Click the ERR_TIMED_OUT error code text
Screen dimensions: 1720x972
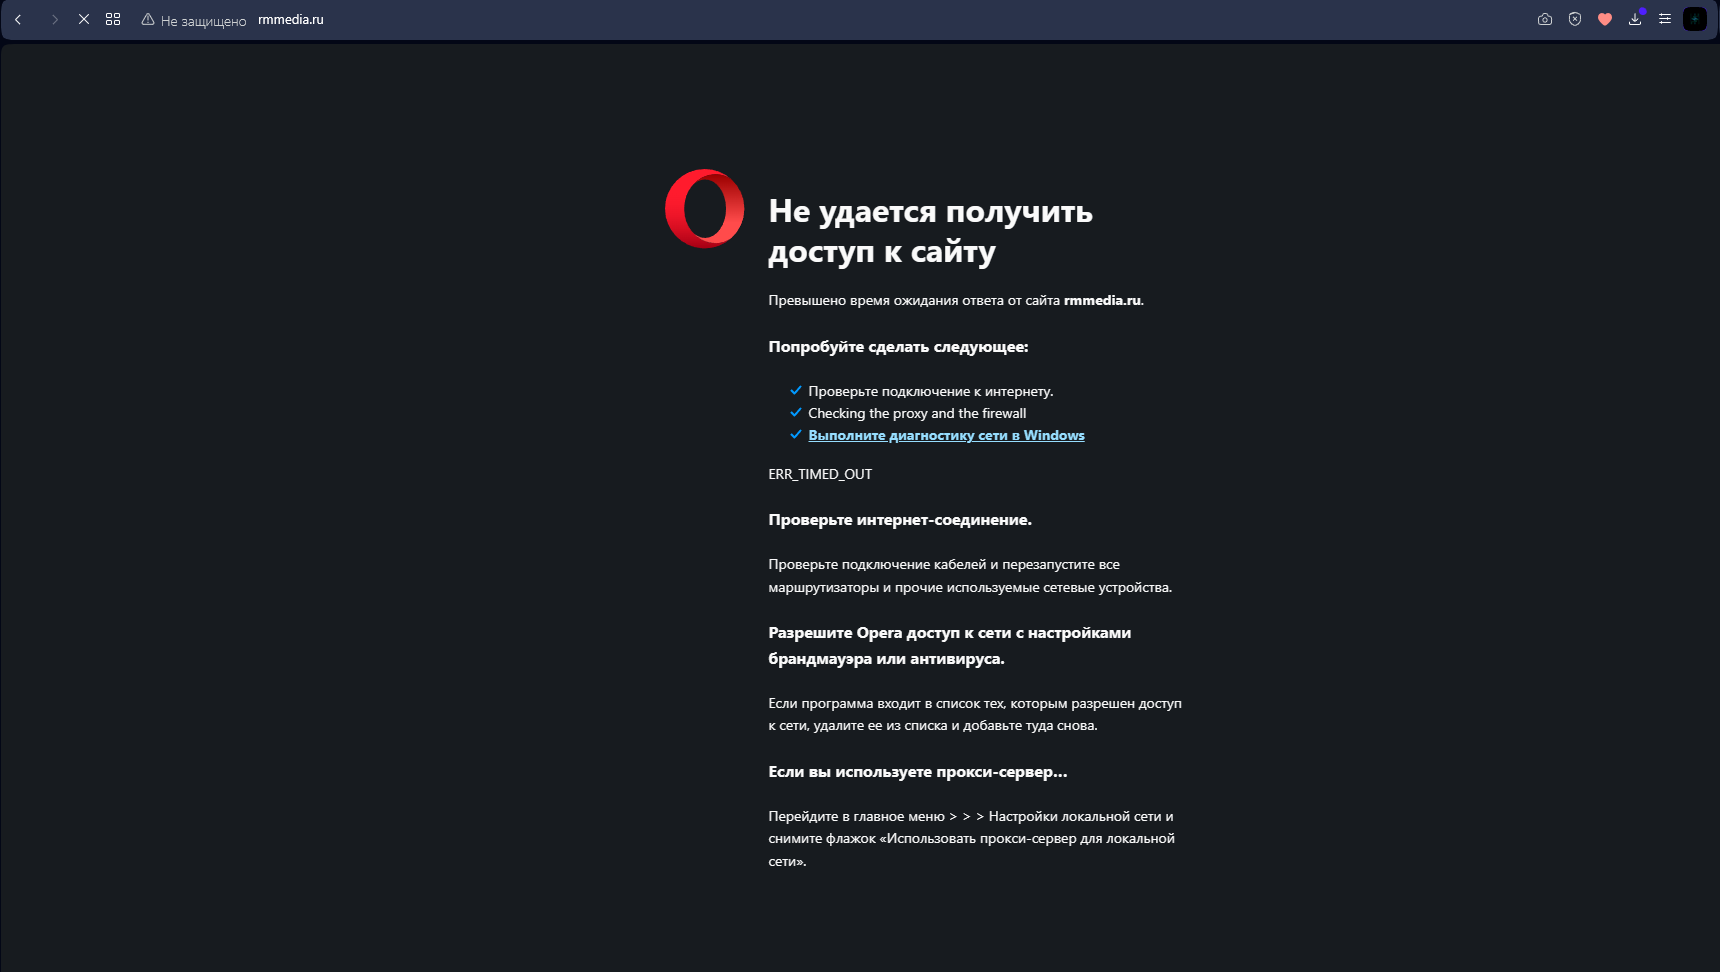820,474
